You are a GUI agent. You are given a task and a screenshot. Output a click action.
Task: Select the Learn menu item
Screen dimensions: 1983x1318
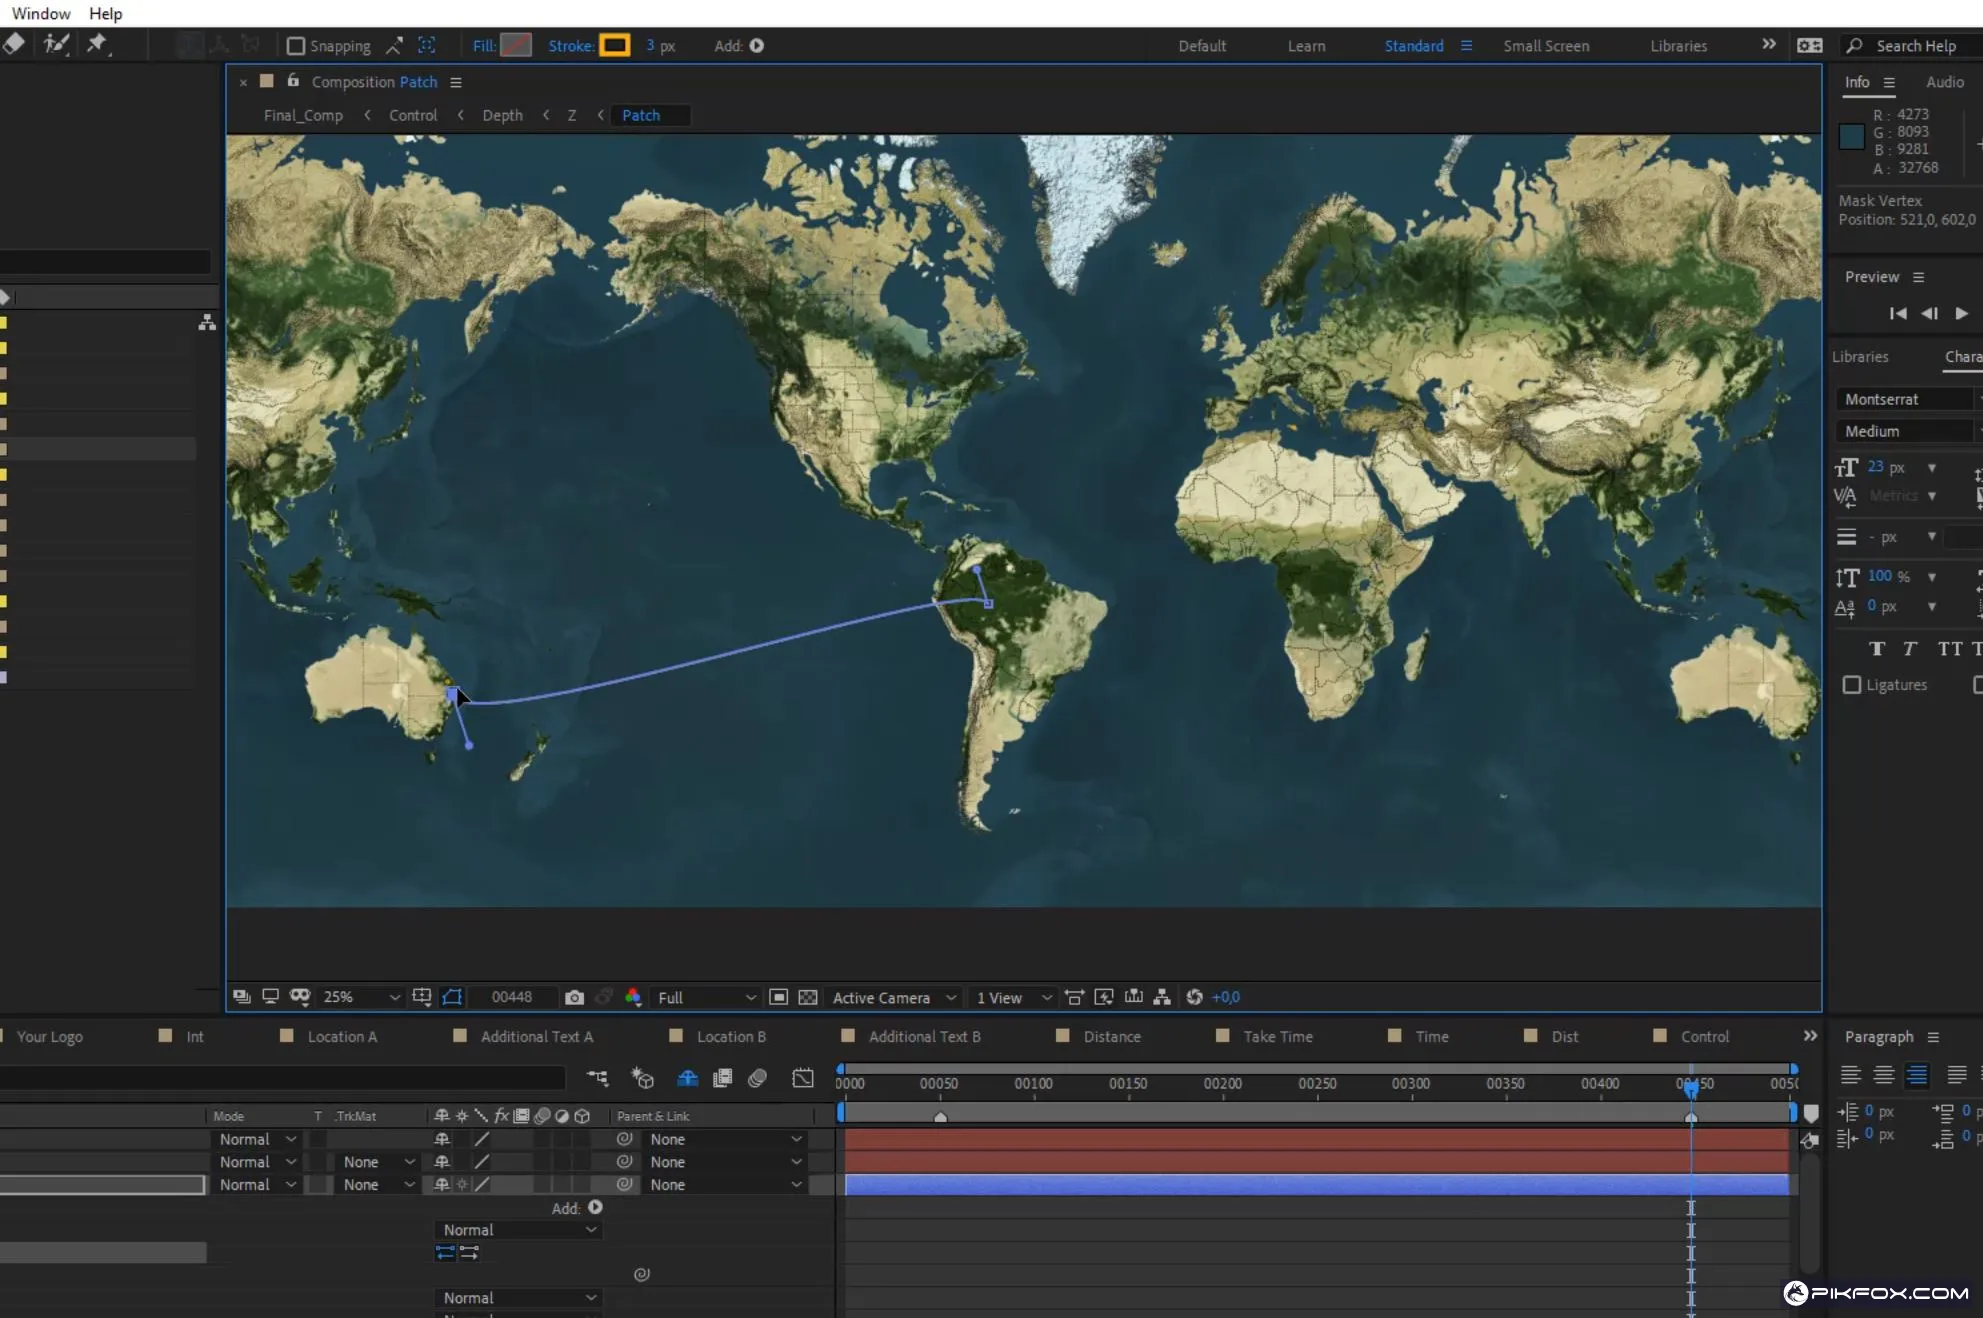click(x=1303, y=46)
